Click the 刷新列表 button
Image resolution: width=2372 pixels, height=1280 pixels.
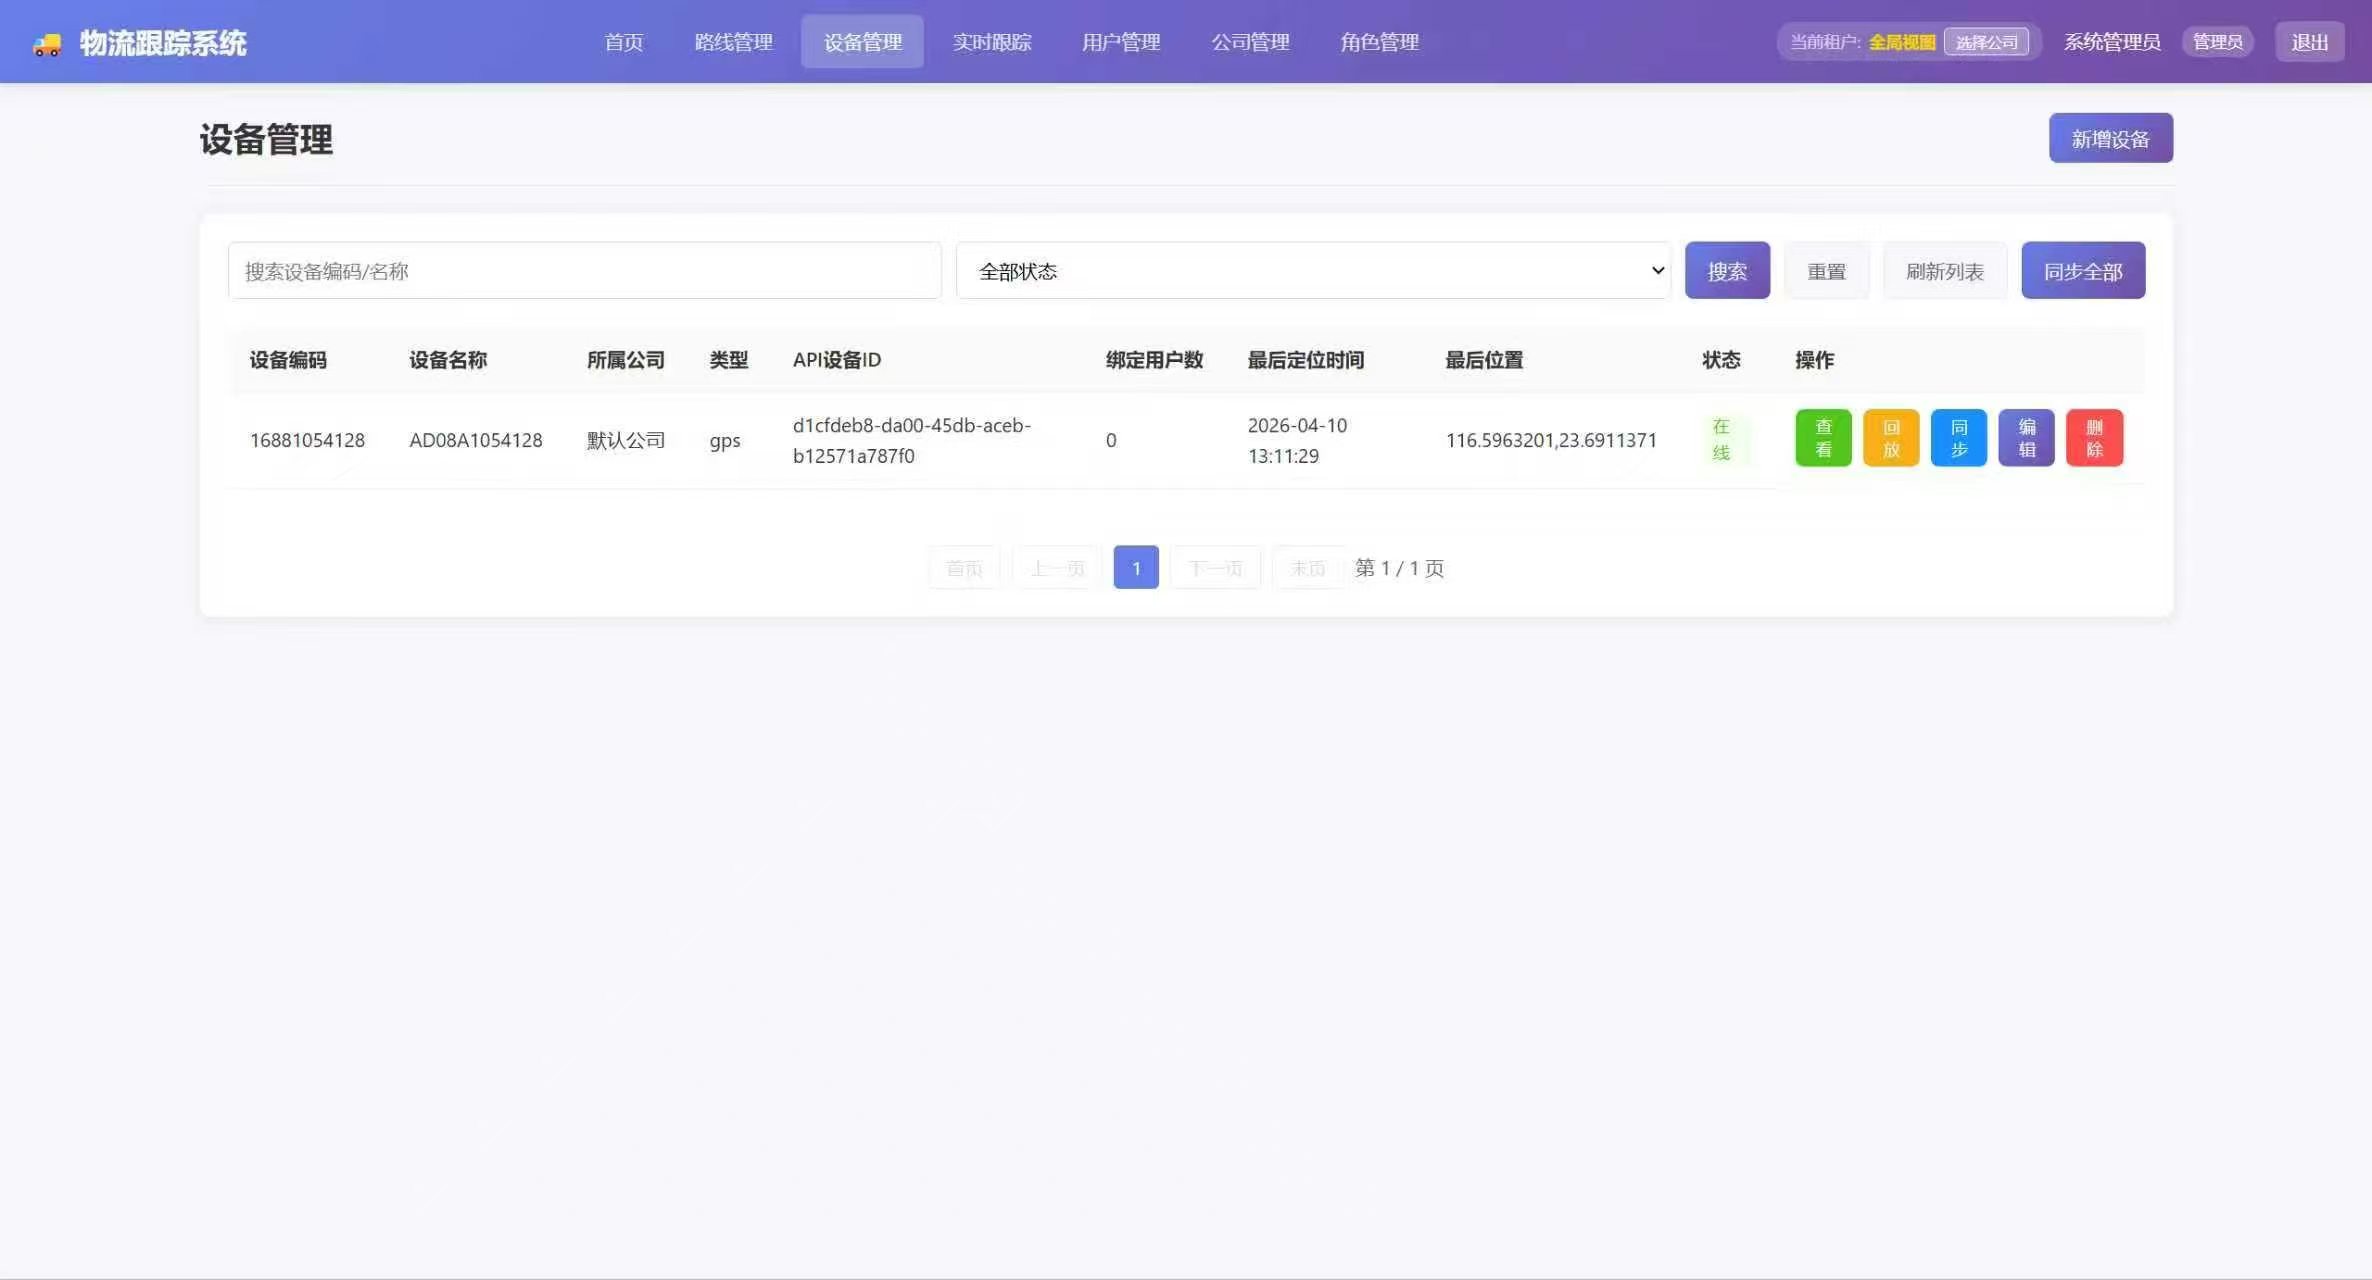coord(1943,270)
